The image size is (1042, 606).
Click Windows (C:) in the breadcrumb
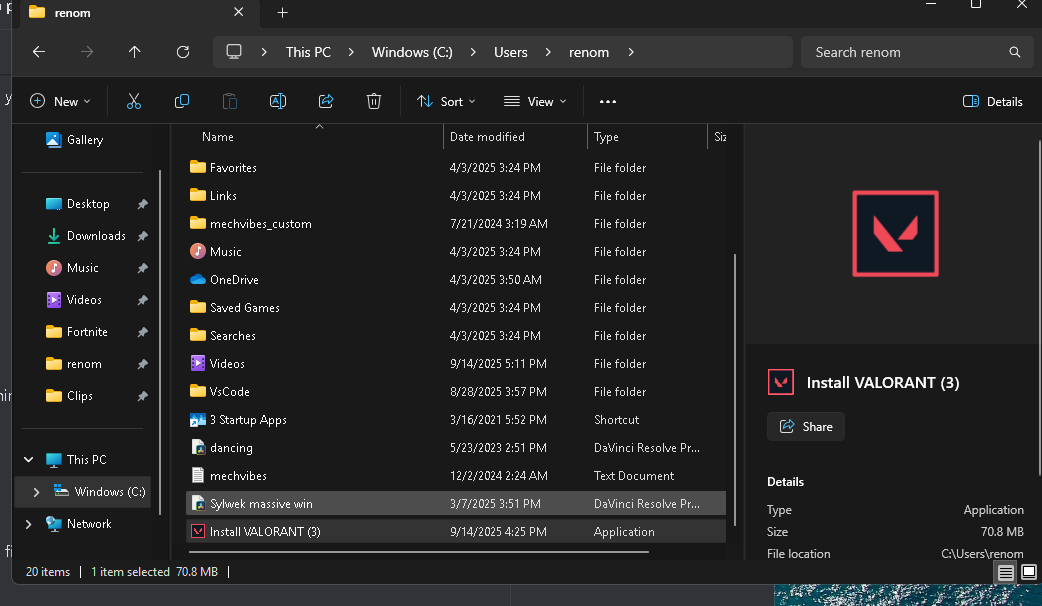pyautogui.click(x=412, y=52)
